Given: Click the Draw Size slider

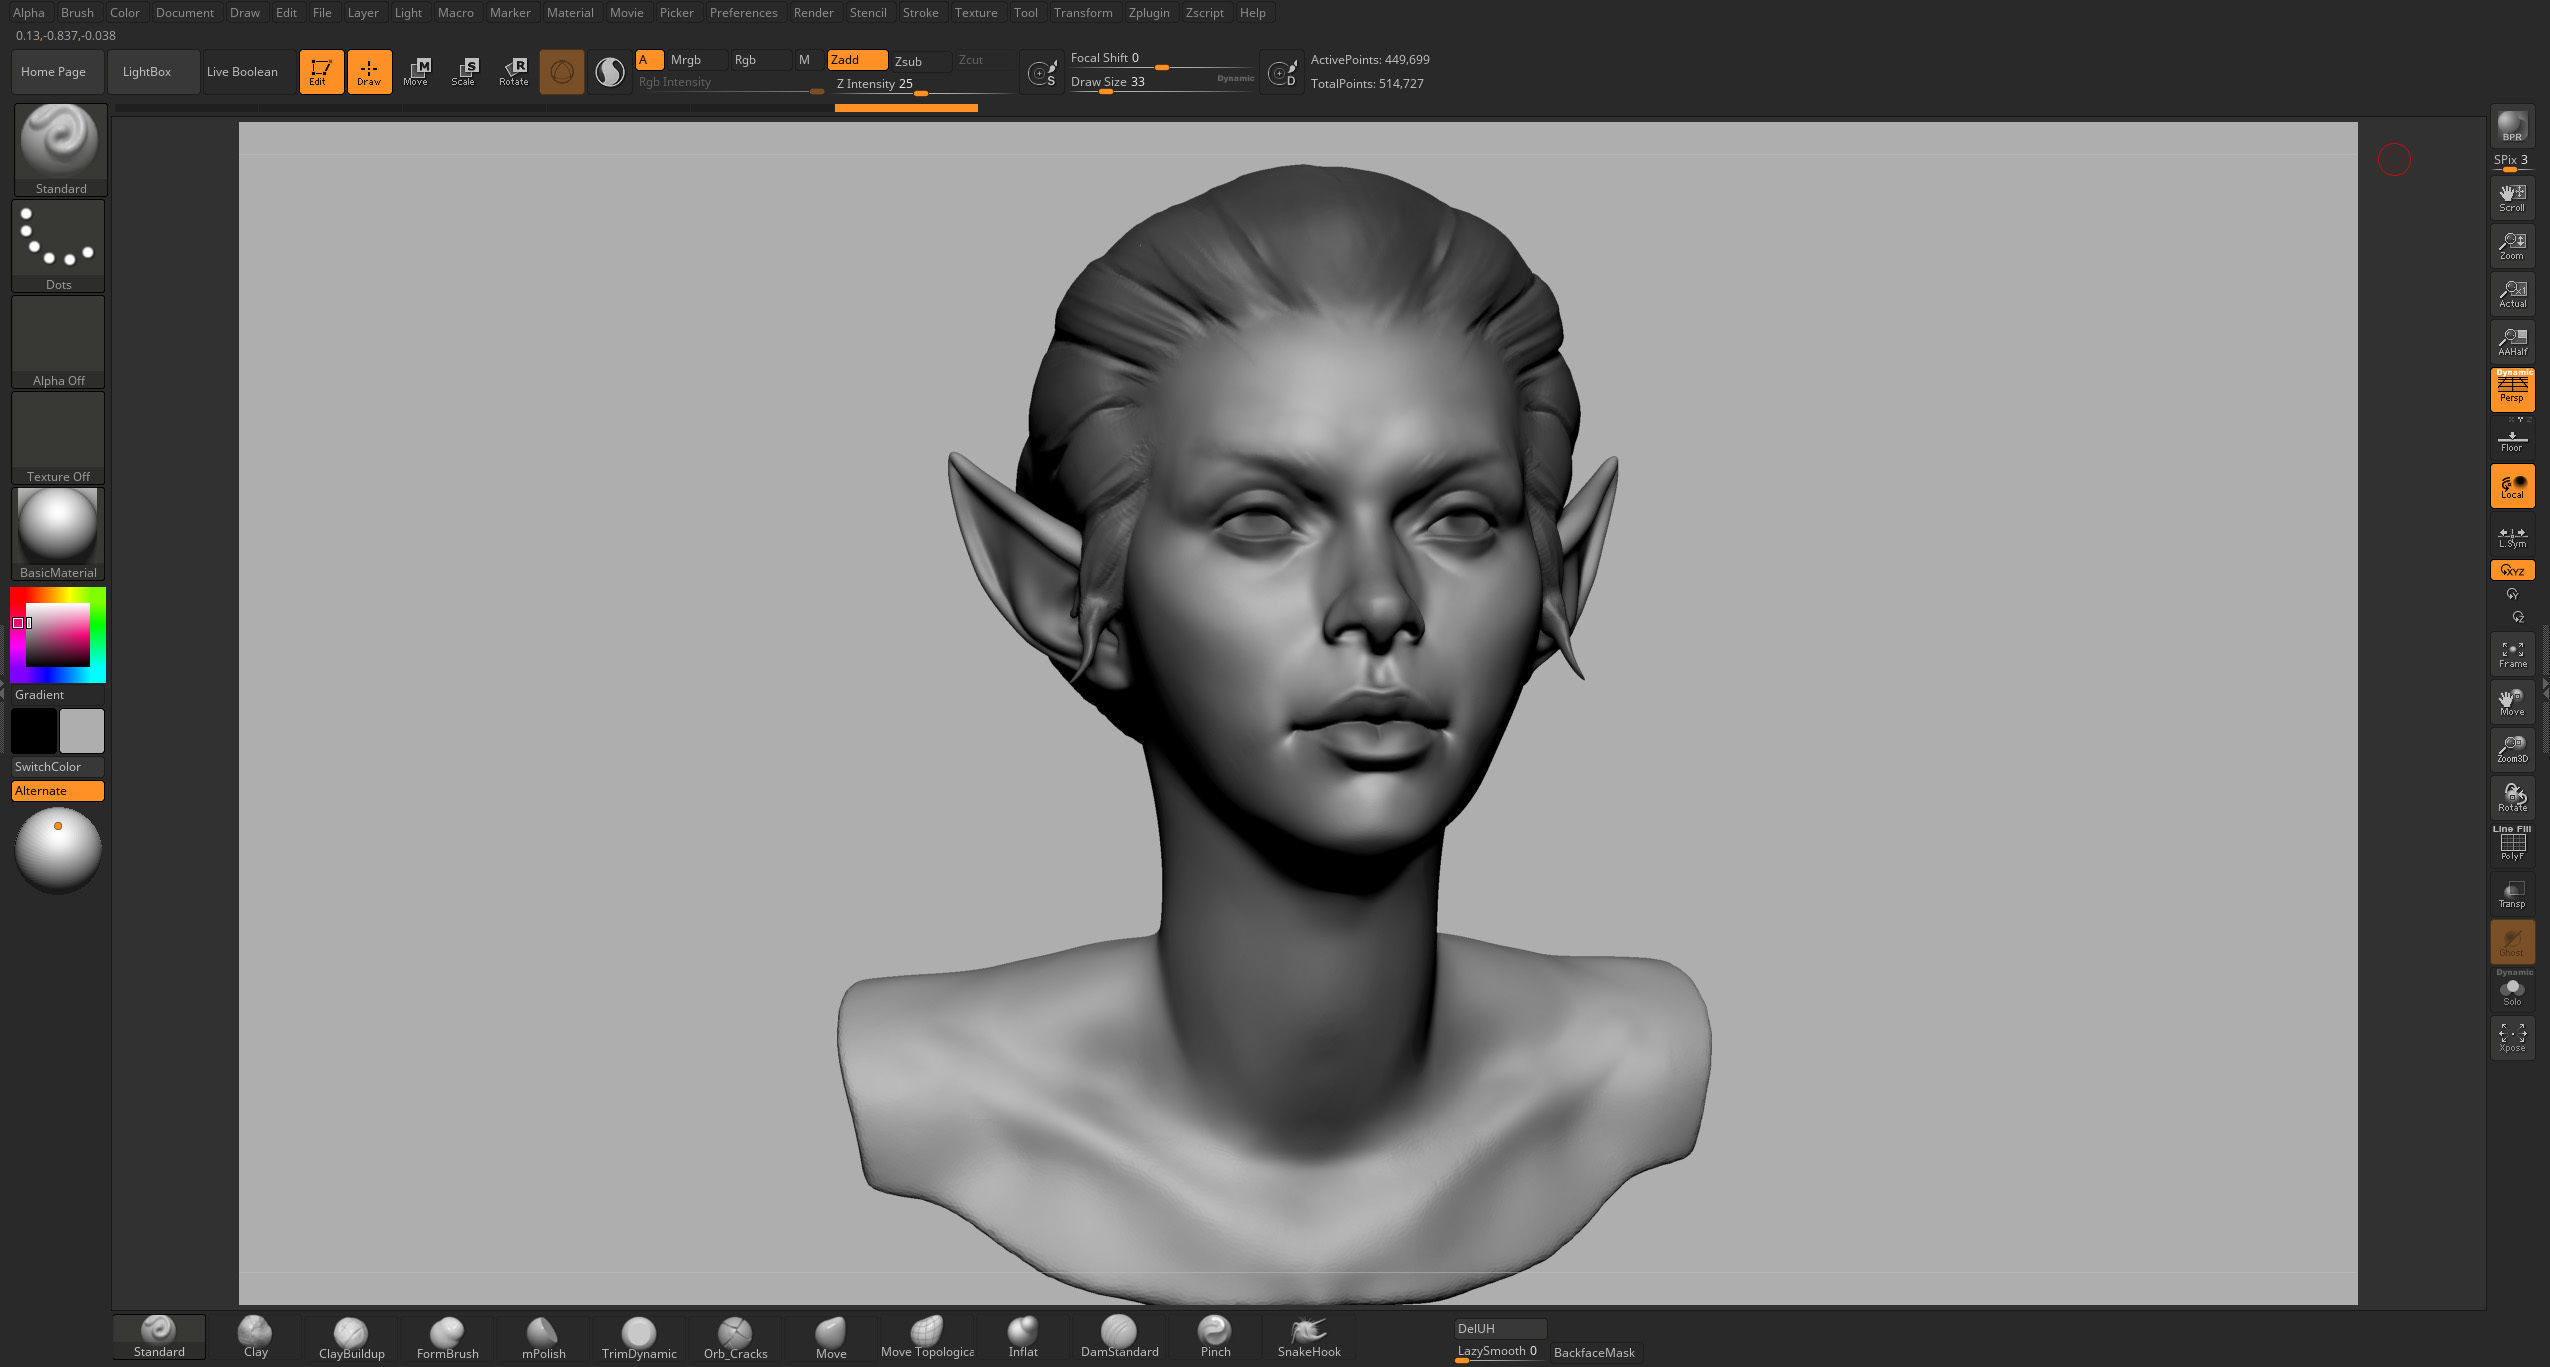Looking at the screenshot, I should tap(1162, 83).
